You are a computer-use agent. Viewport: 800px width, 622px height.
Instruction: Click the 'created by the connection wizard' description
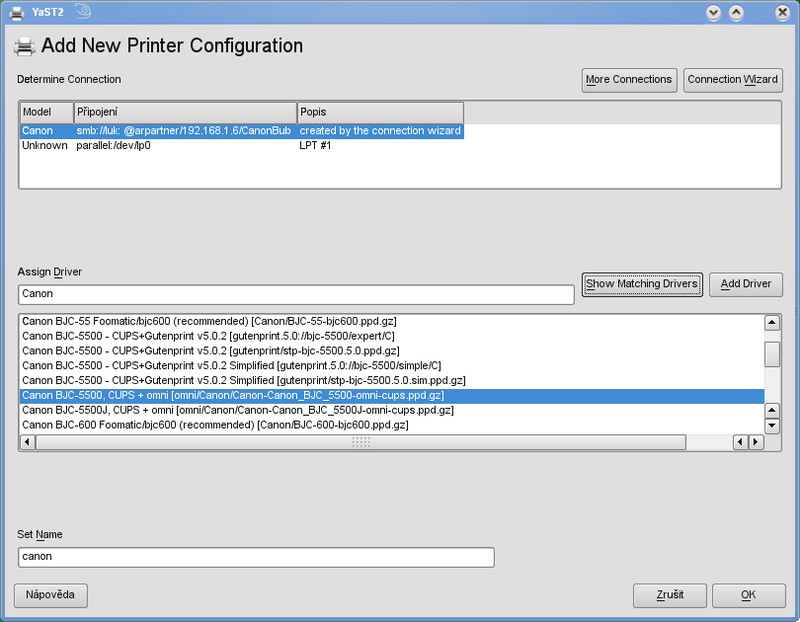(x=380, y=131)
